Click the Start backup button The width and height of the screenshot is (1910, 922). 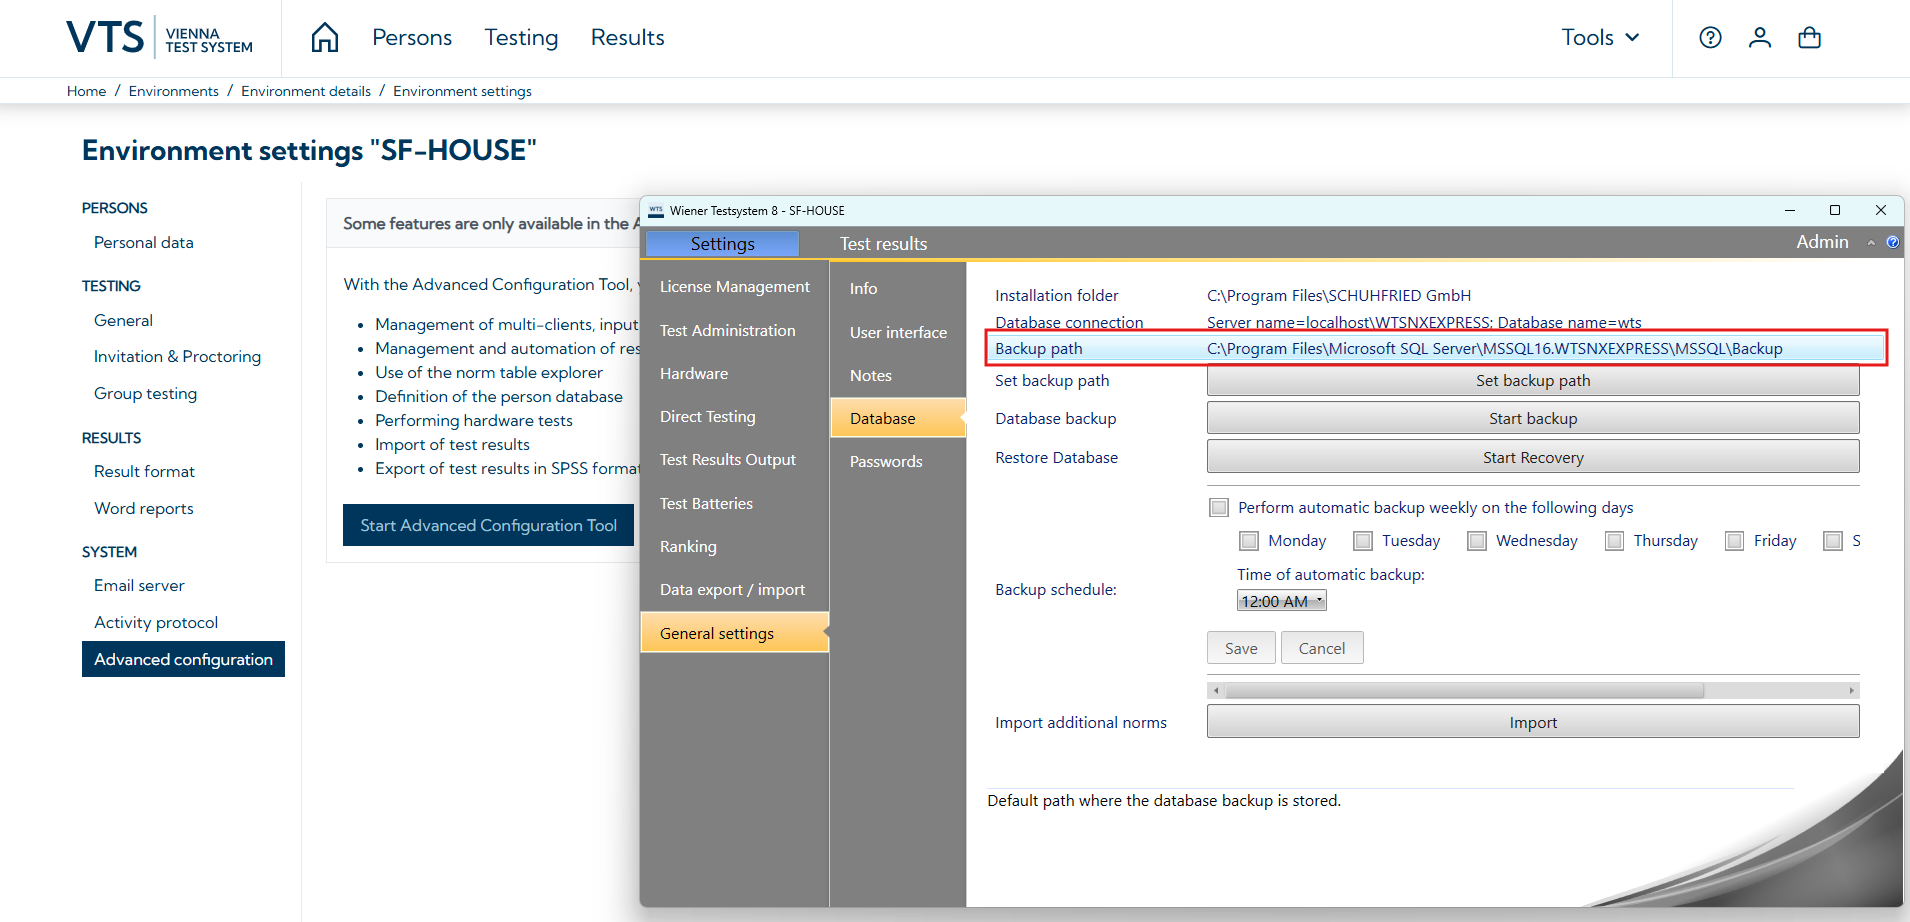[x=1533, y=419]
